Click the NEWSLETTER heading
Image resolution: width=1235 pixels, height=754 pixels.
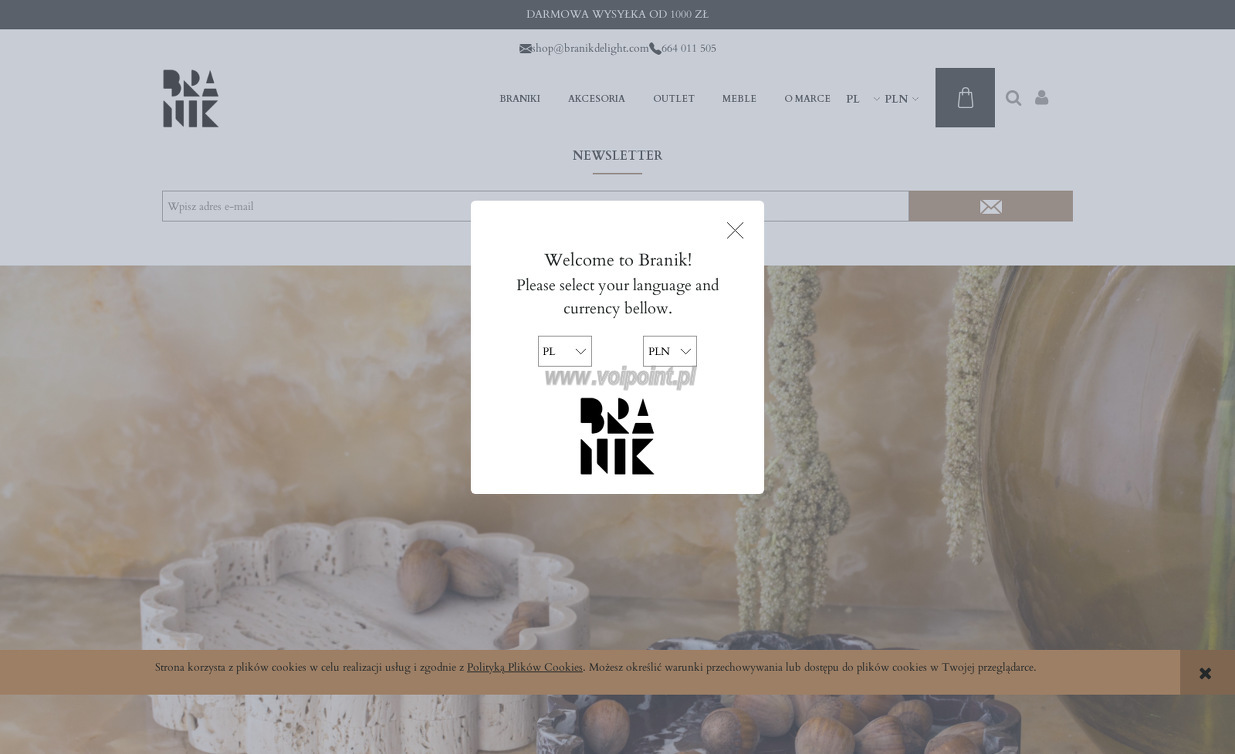(617, 156)
